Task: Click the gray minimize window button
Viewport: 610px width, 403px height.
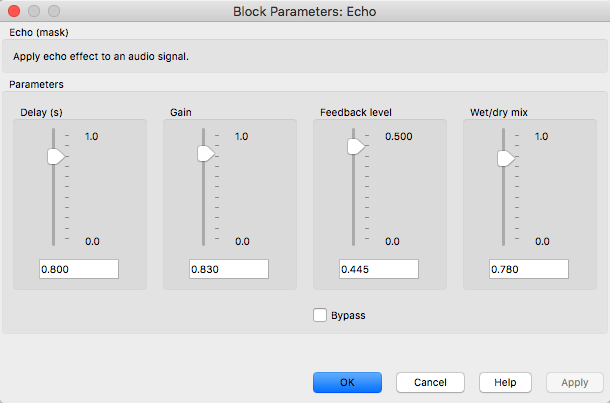Action: [x=34, y=12]
